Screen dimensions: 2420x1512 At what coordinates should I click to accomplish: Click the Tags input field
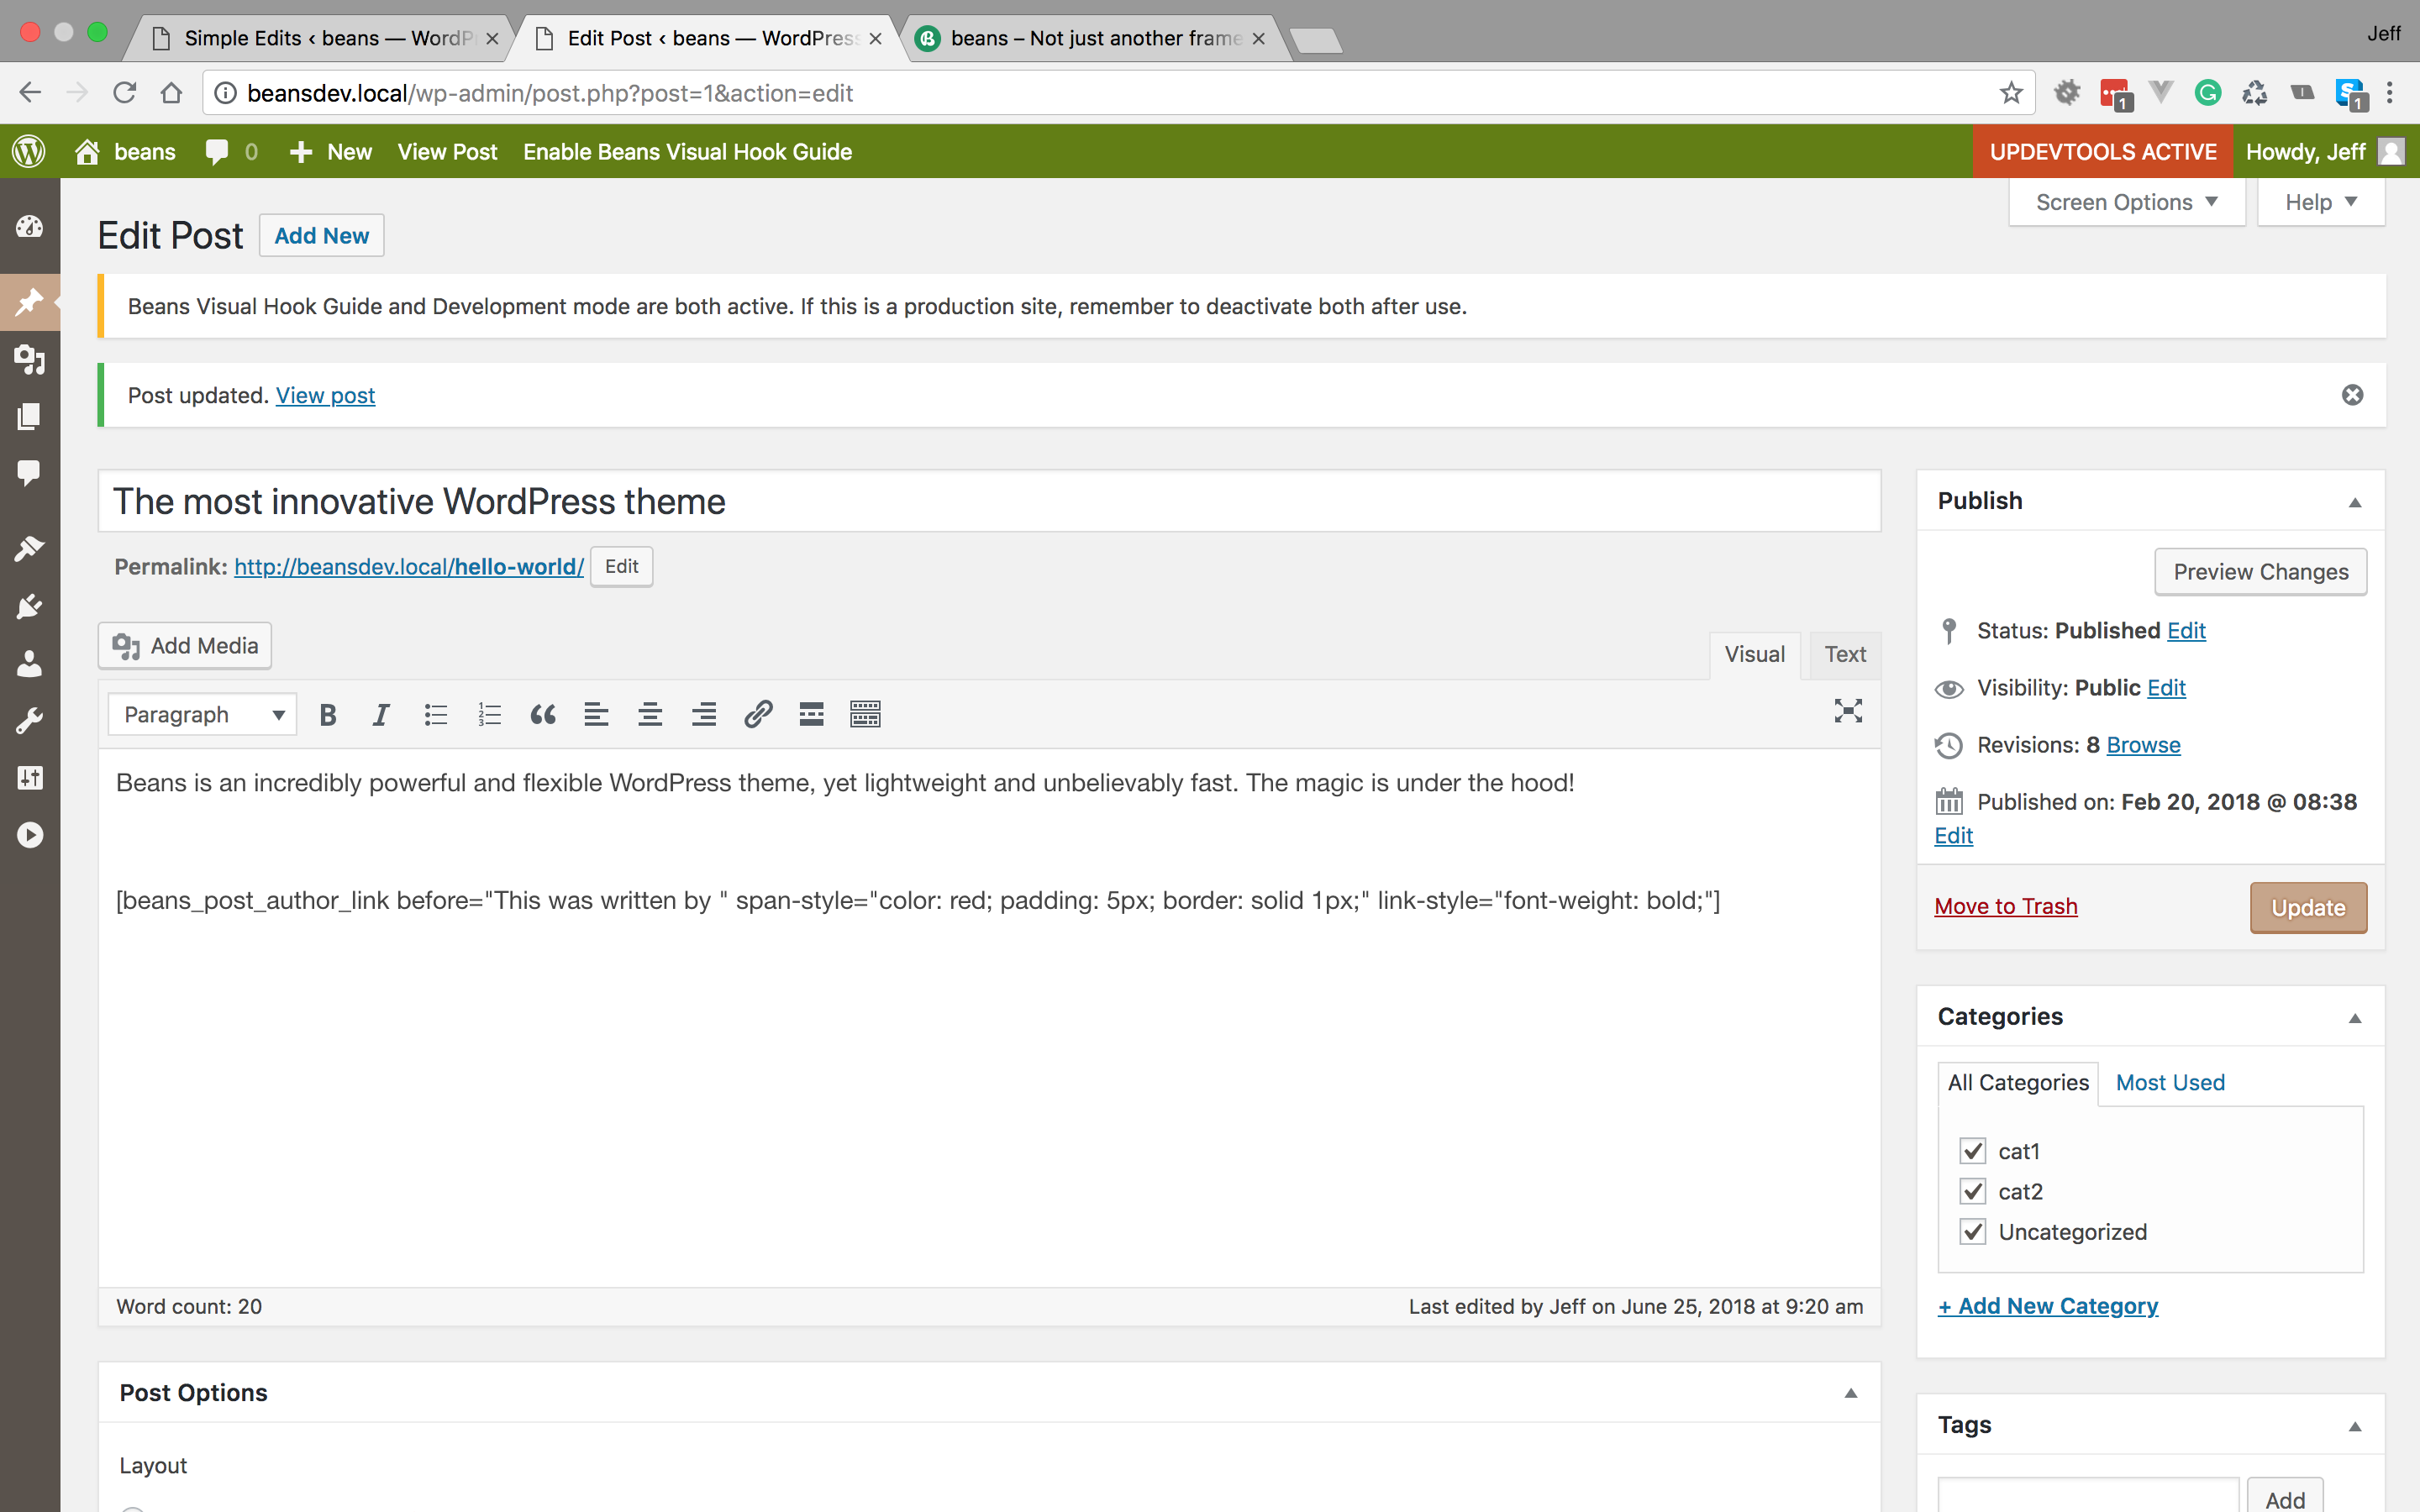pyautogui.click(x=2088, y=1494)
